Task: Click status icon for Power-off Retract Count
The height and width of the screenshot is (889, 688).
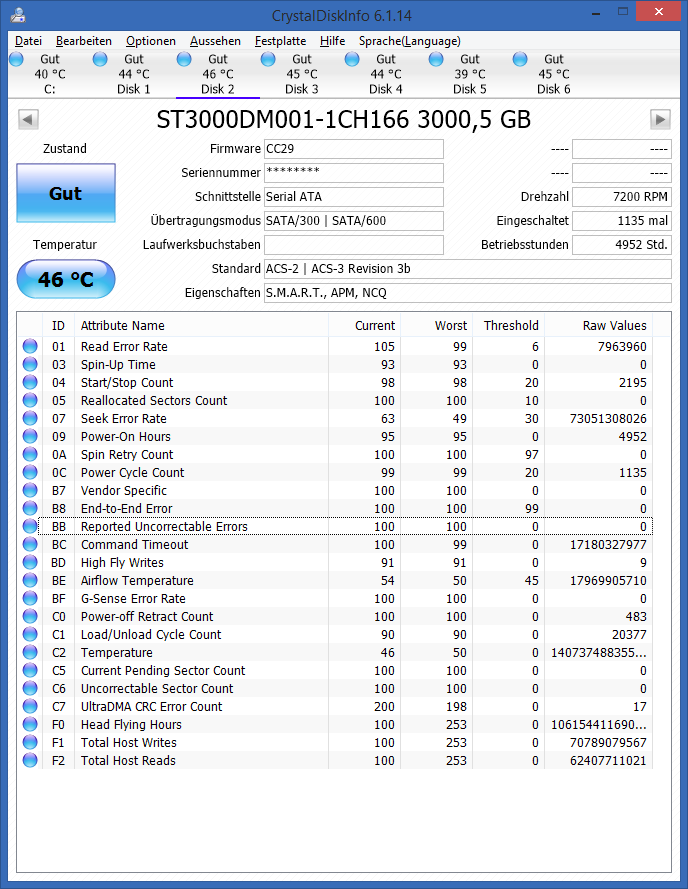Action: point(30,616)
